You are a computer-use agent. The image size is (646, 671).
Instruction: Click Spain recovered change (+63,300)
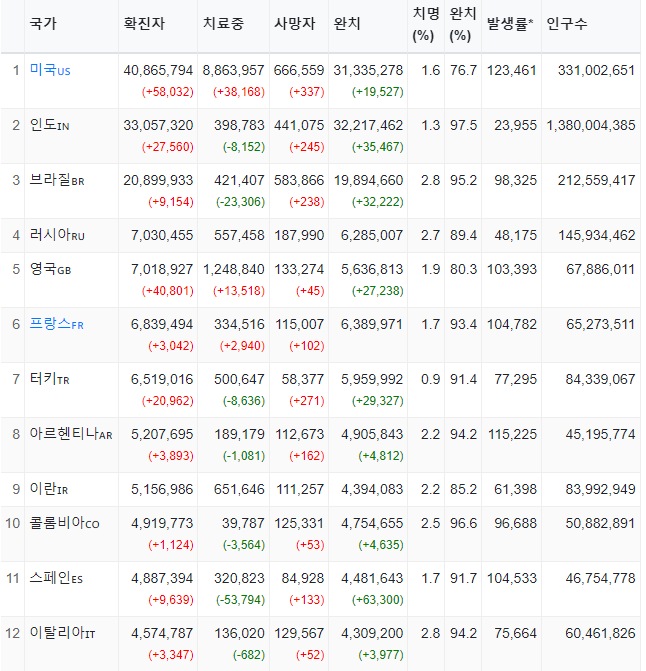pos(378,600)
